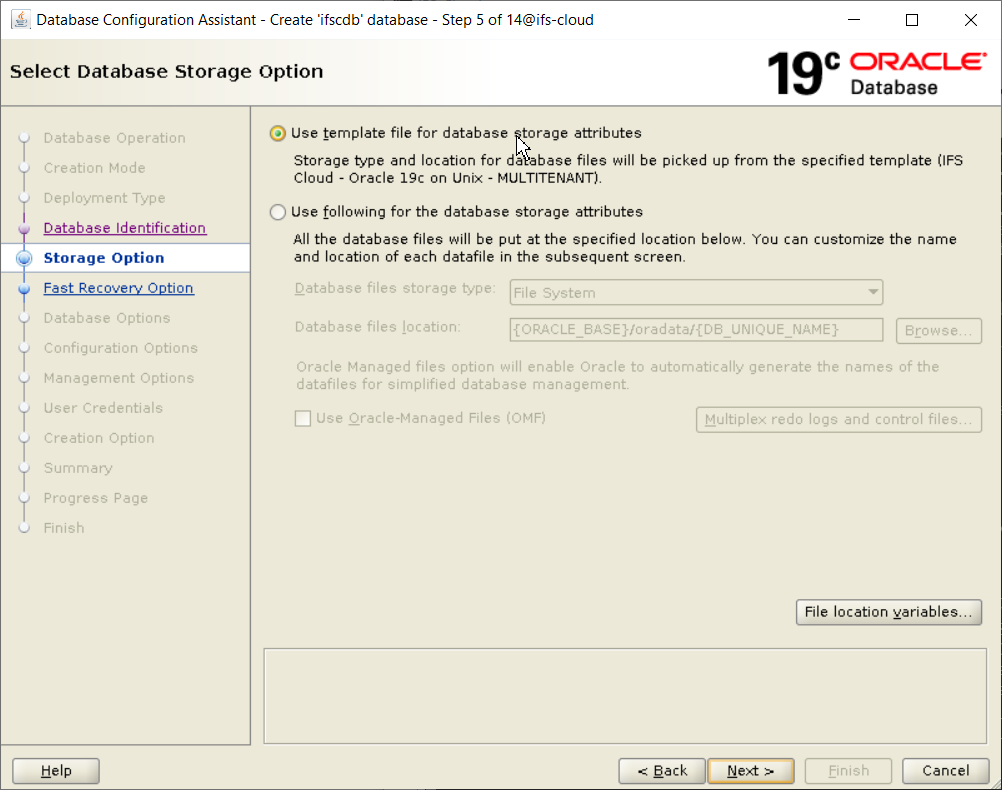The height and width of the screenshot is (790, 1002).
Task: Click the 'Database files storage type:' label
Action: (395, 289)
